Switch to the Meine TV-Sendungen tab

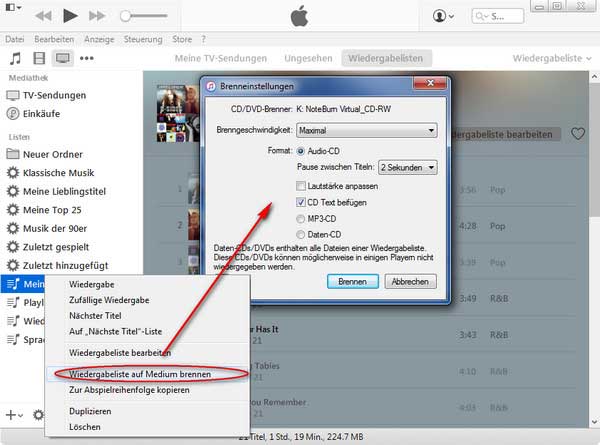(x=221, y=58)
